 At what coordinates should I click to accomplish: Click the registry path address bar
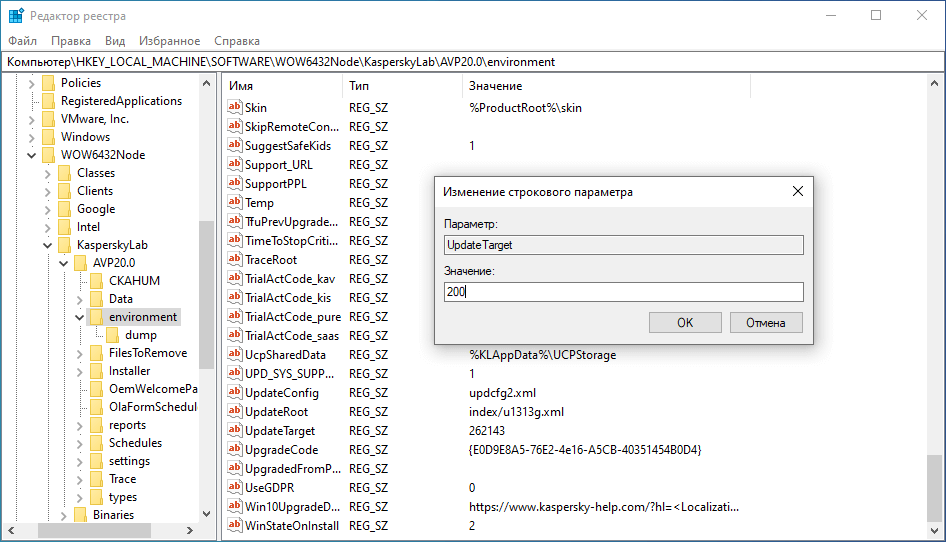click(x=472, y=62)
